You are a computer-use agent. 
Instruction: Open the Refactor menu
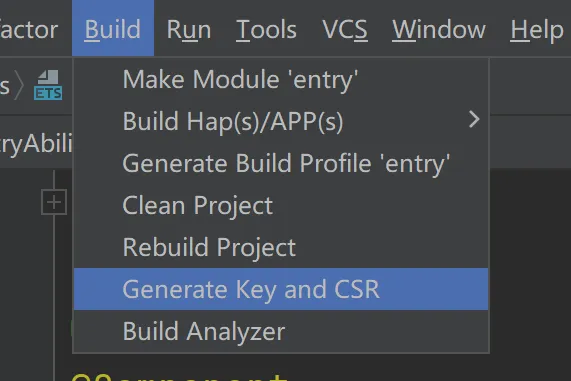(29, 29)
